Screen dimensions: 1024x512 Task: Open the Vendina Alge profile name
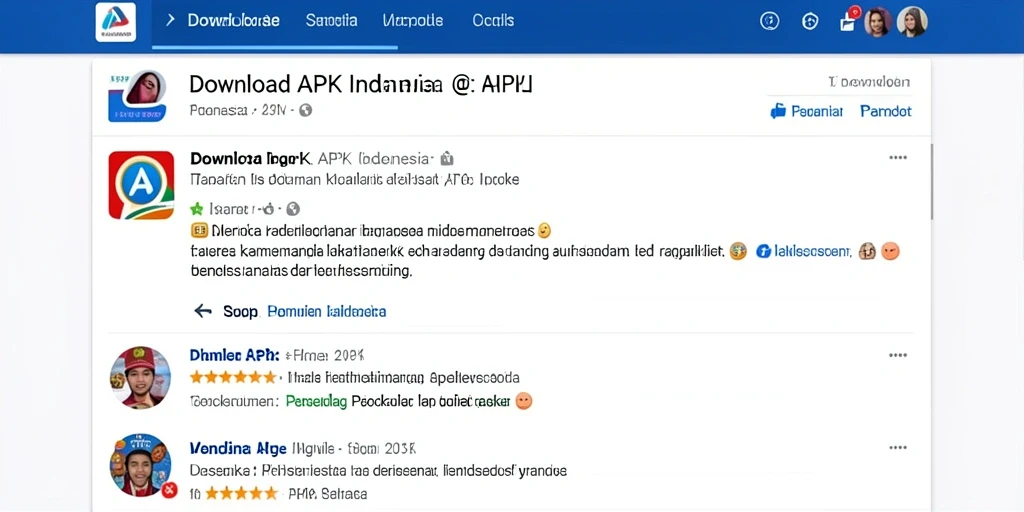pyautogui.click(x=238, y=449)
